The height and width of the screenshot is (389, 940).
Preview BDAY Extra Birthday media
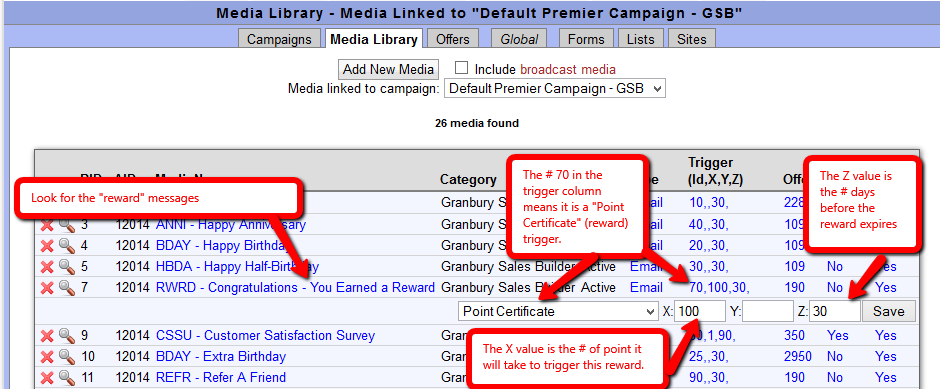pyautogui.click(x=66, y=357)
